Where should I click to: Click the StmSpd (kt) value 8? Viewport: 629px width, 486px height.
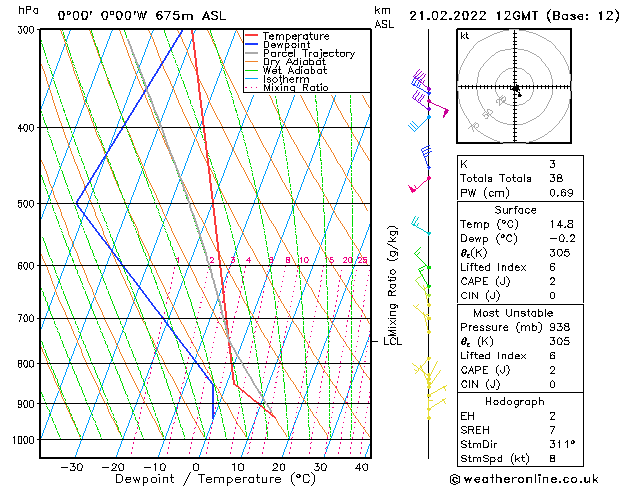point(552,458)
